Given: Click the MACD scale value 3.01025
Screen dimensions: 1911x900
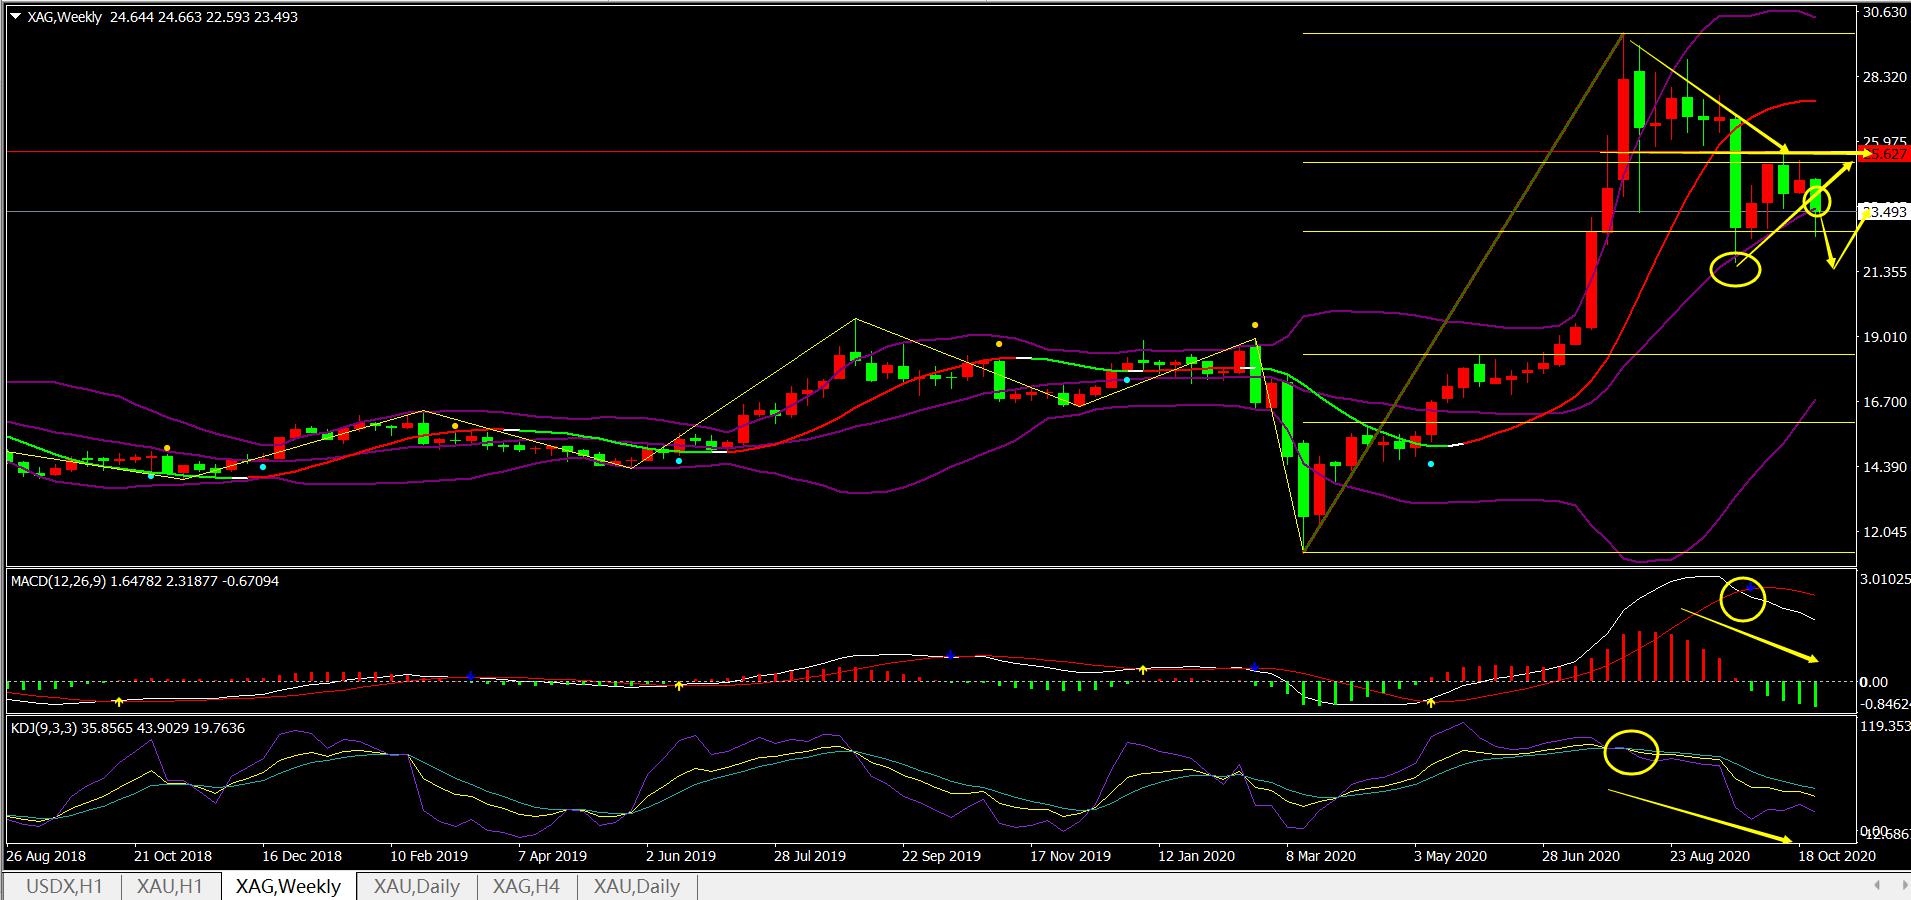Looking at the screenshot, I should pos(1884,579).
